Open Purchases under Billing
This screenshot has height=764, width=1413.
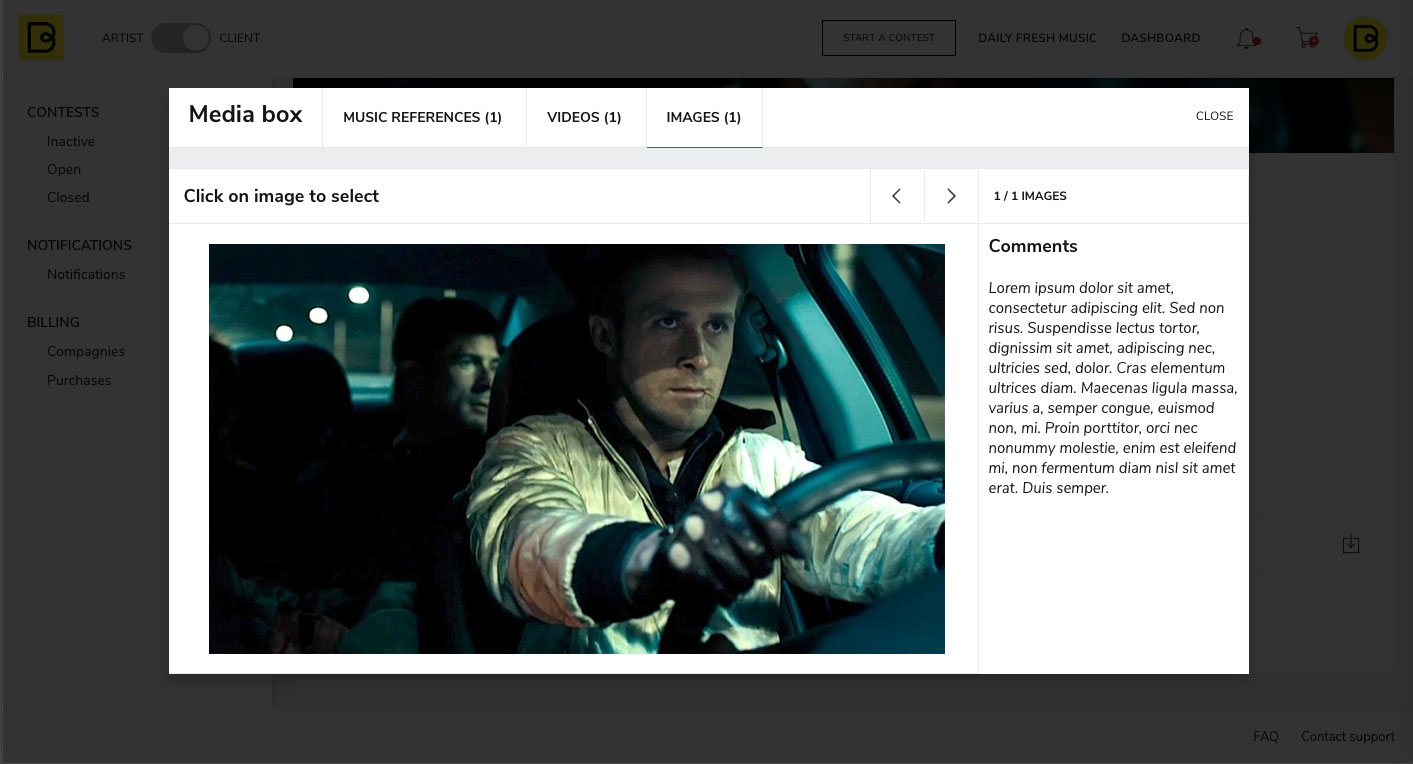(x=79, y=380)
